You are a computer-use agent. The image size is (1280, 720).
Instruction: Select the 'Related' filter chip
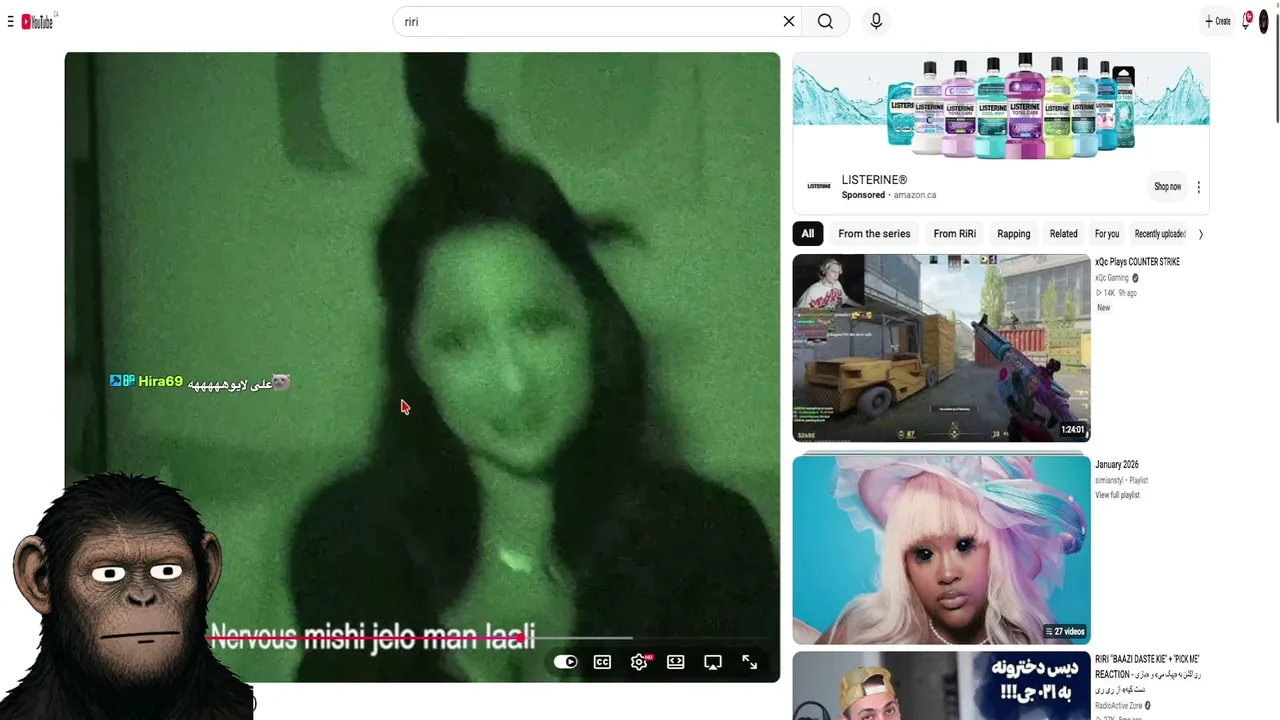[x=1064, y=234]
